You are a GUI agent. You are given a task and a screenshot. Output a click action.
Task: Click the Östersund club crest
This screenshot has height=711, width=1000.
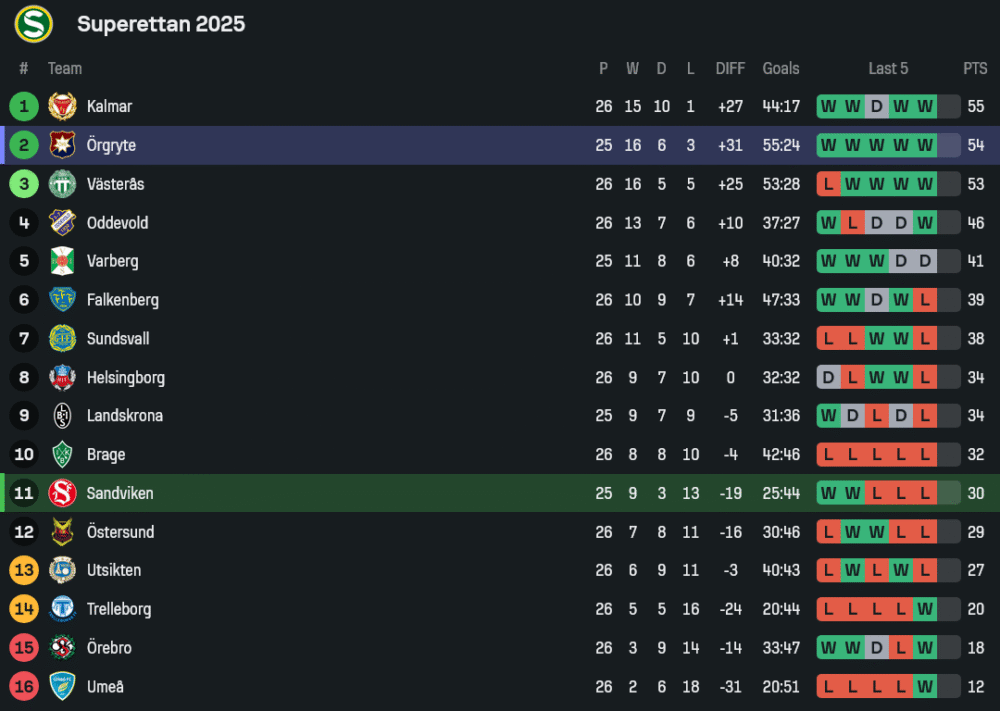pyautogui.click(x=63, y=532)
